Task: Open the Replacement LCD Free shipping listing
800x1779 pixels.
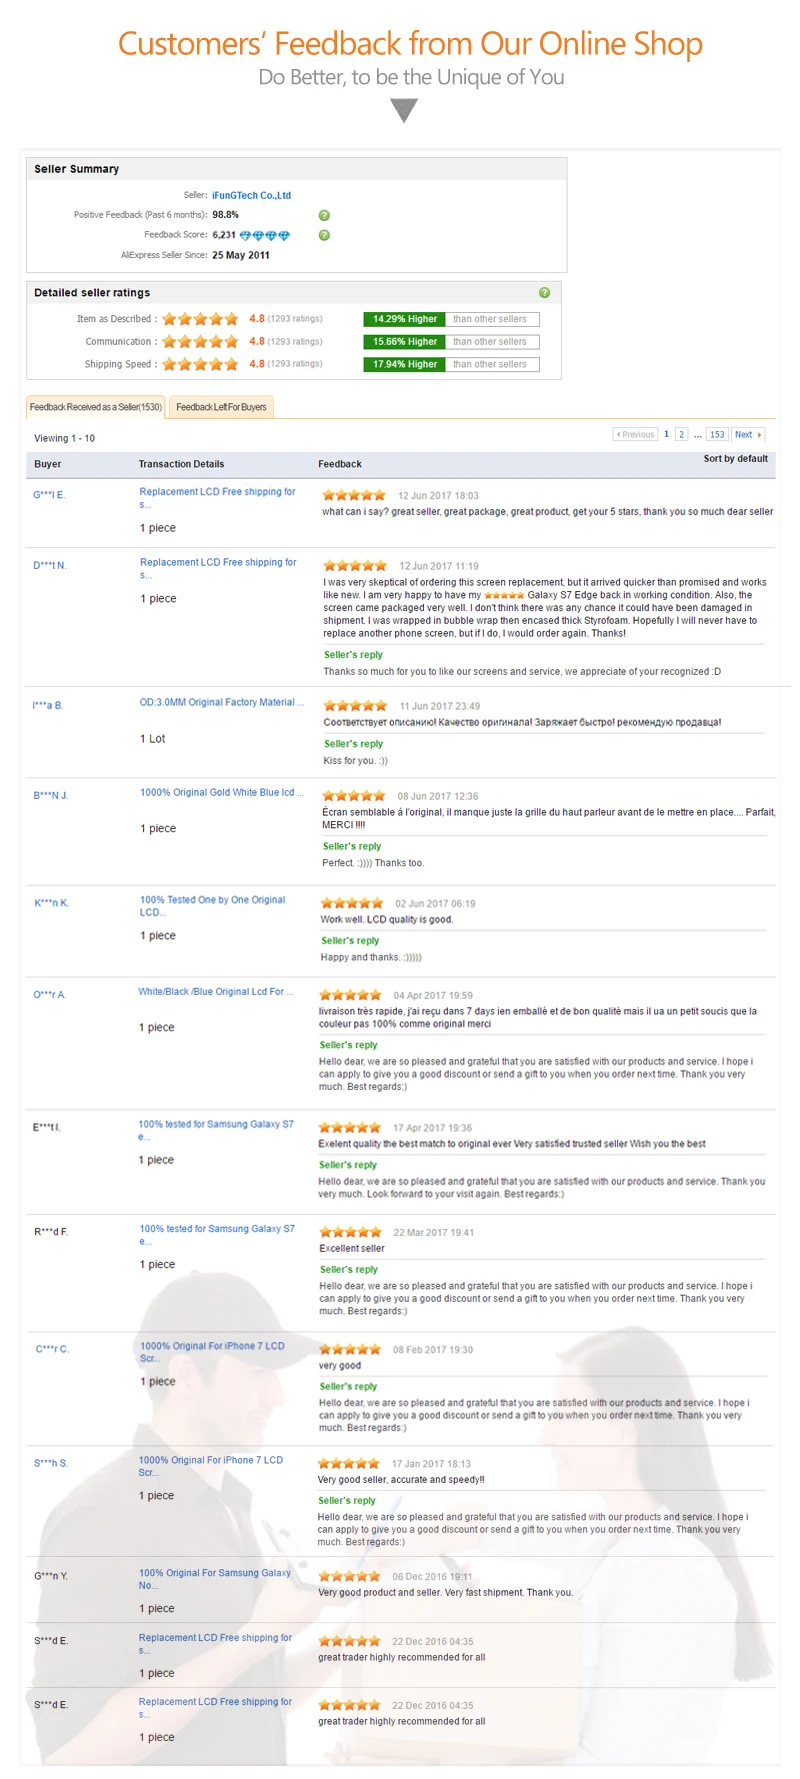Action: click(x=216, y=497)
